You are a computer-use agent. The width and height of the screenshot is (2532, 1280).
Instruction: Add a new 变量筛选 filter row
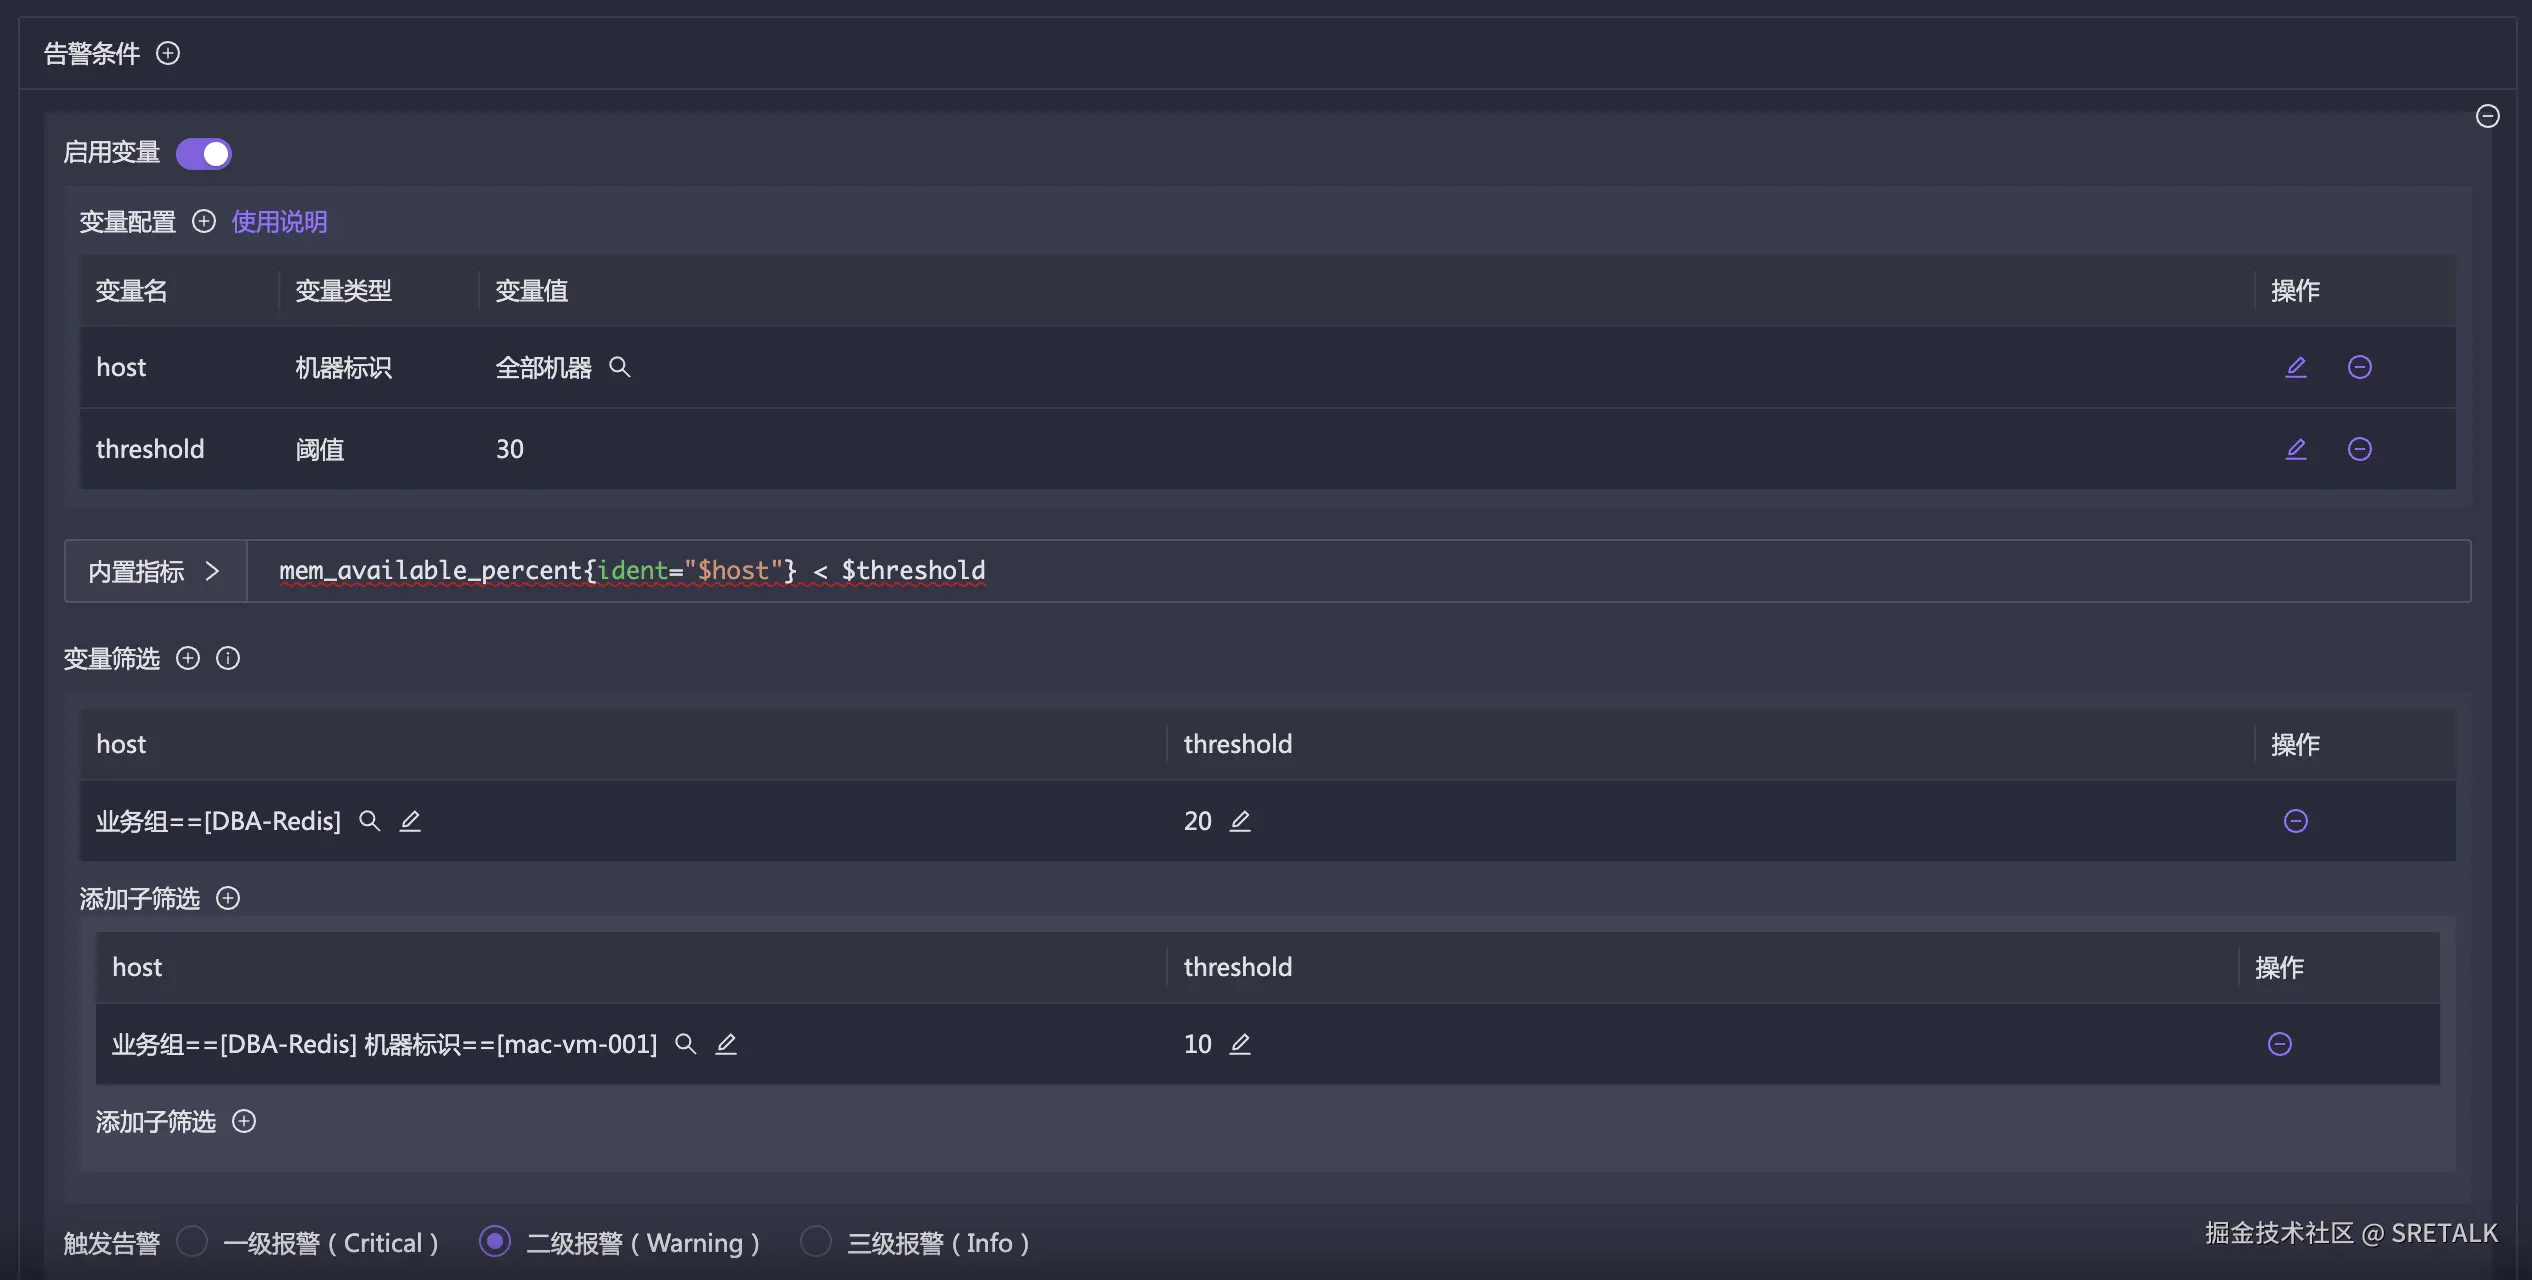188,658
